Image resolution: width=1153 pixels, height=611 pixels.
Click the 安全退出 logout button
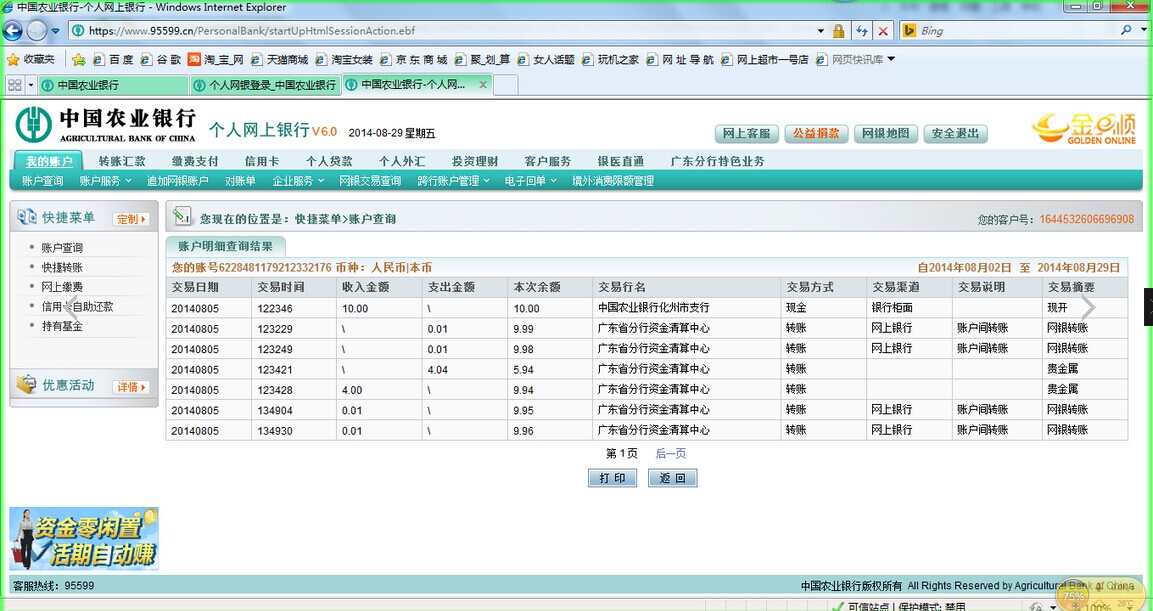(955, 134)
